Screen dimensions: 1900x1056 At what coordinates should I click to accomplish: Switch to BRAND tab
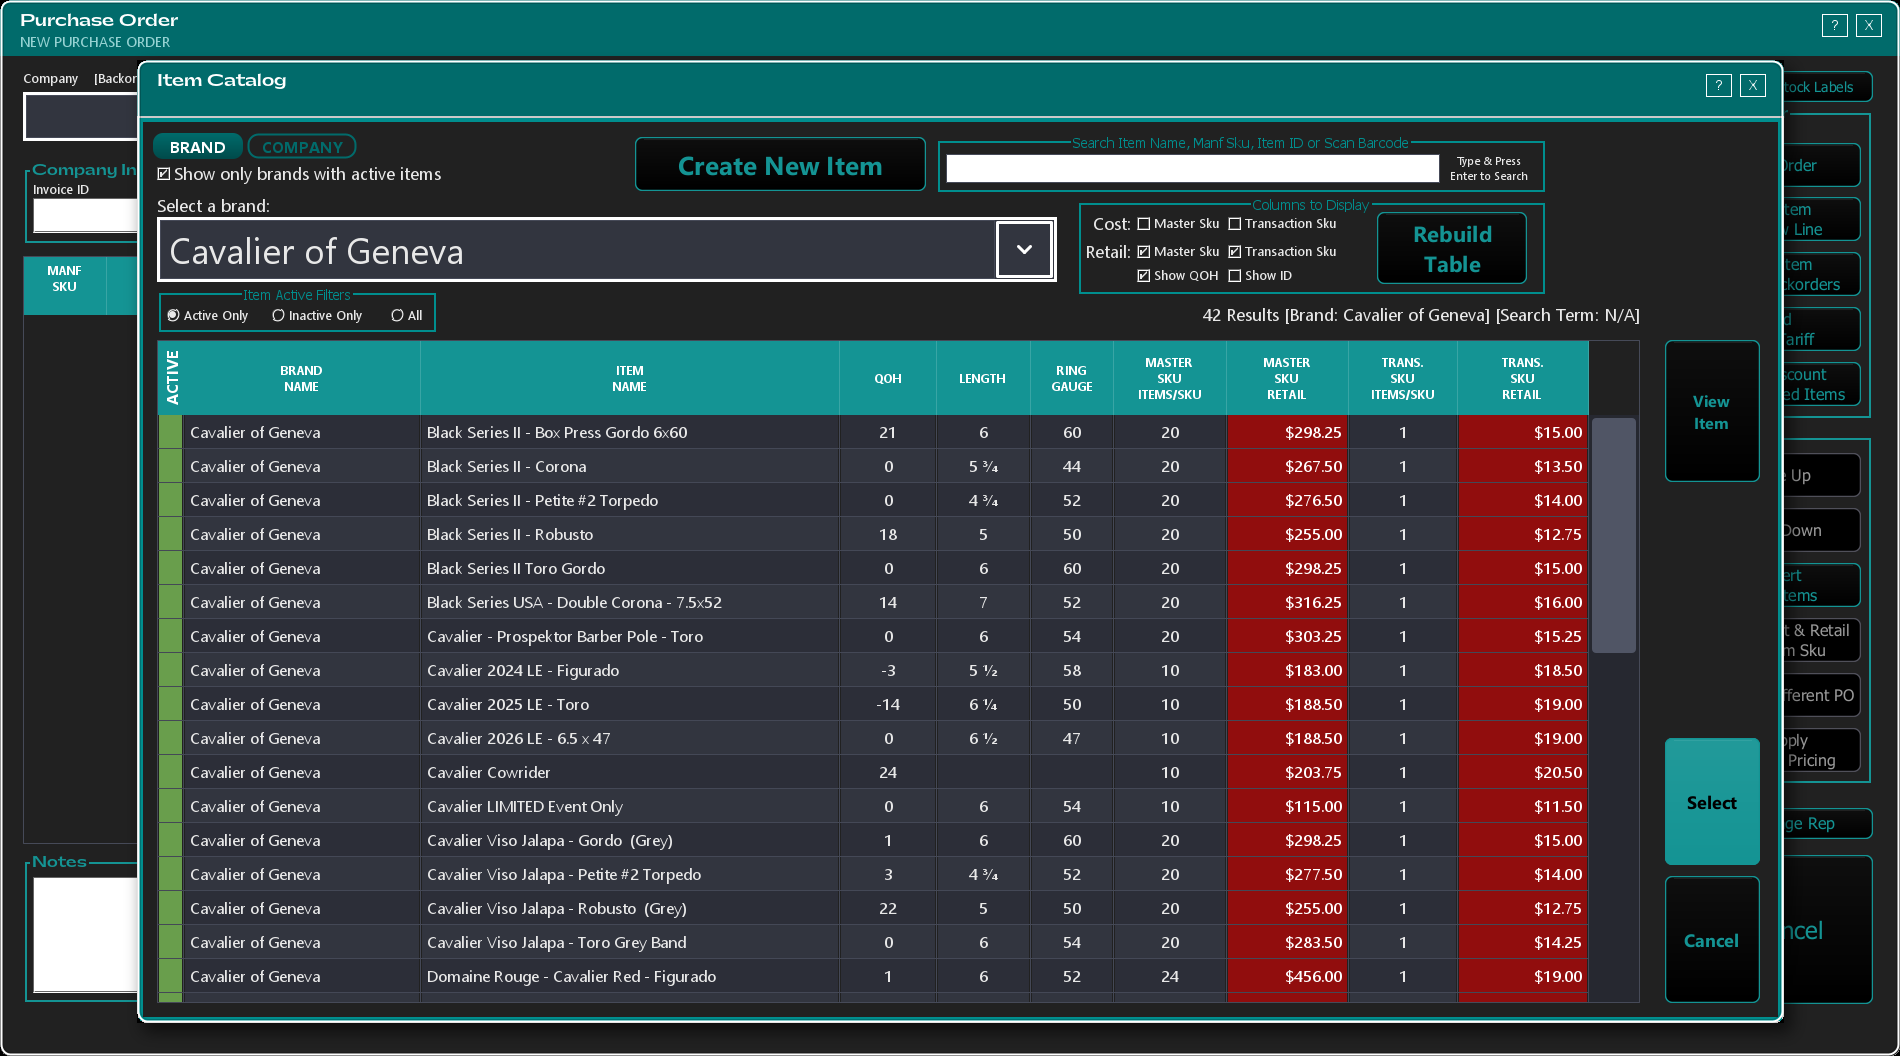(198, 147)
